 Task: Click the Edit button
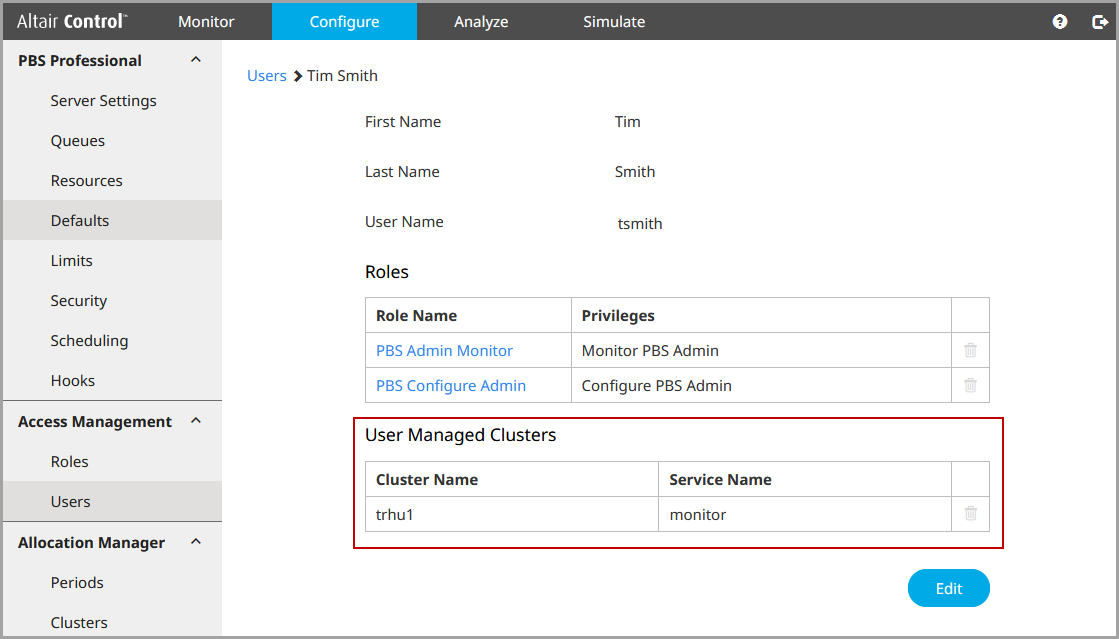(948, 588)
